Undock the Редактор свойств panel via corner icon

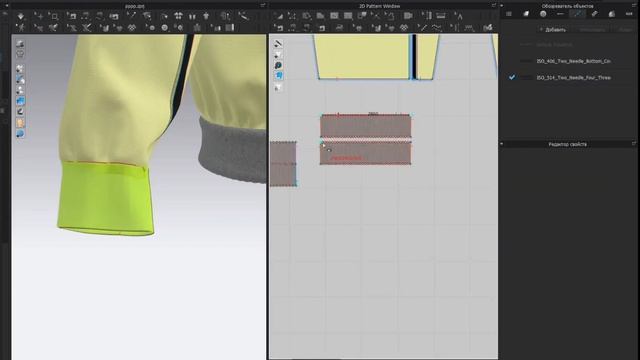[634, 144]
